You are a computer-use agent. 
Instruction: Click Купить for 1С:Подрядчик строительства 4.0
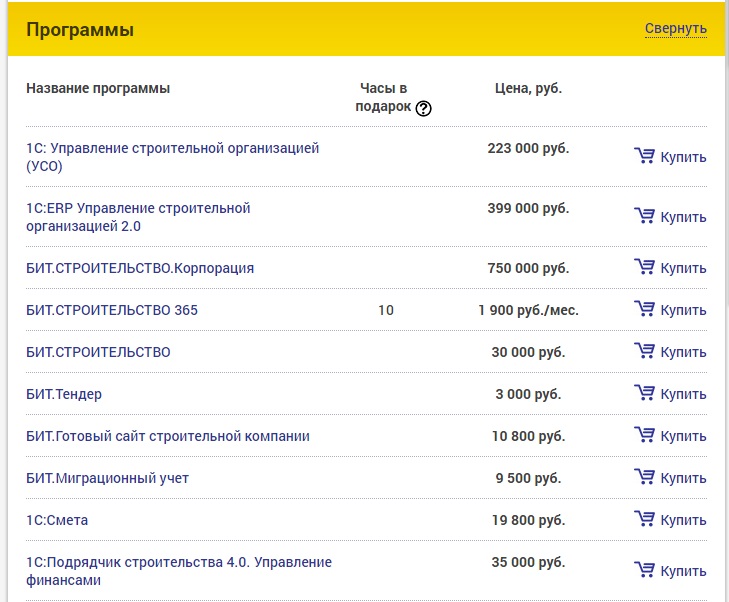pos(670,571)
